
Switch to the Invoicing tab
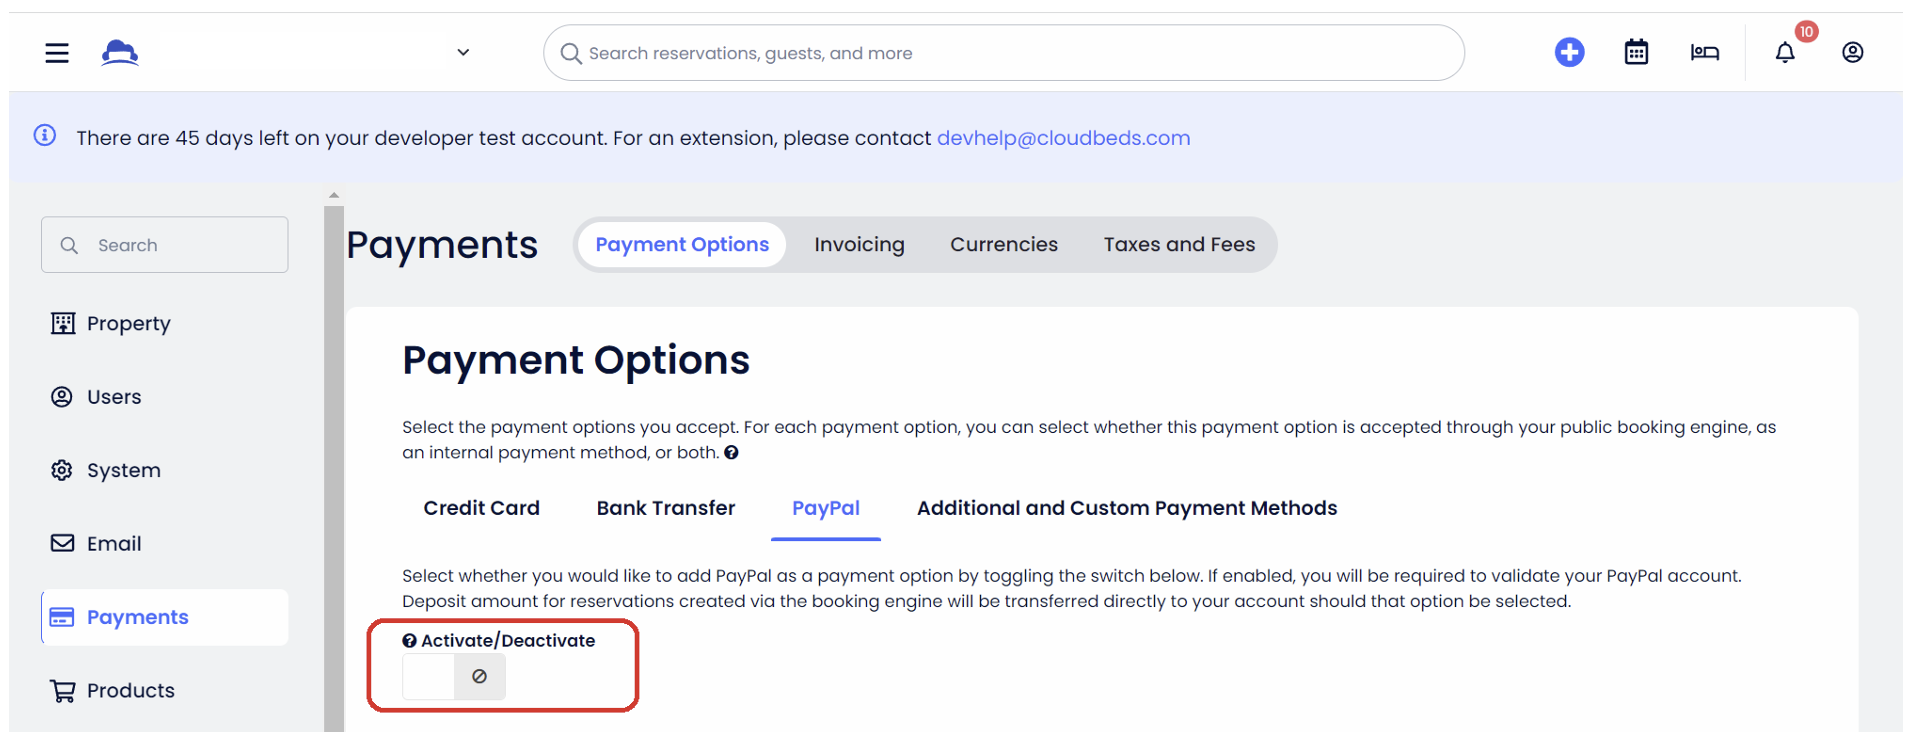(x=859, y=245)
